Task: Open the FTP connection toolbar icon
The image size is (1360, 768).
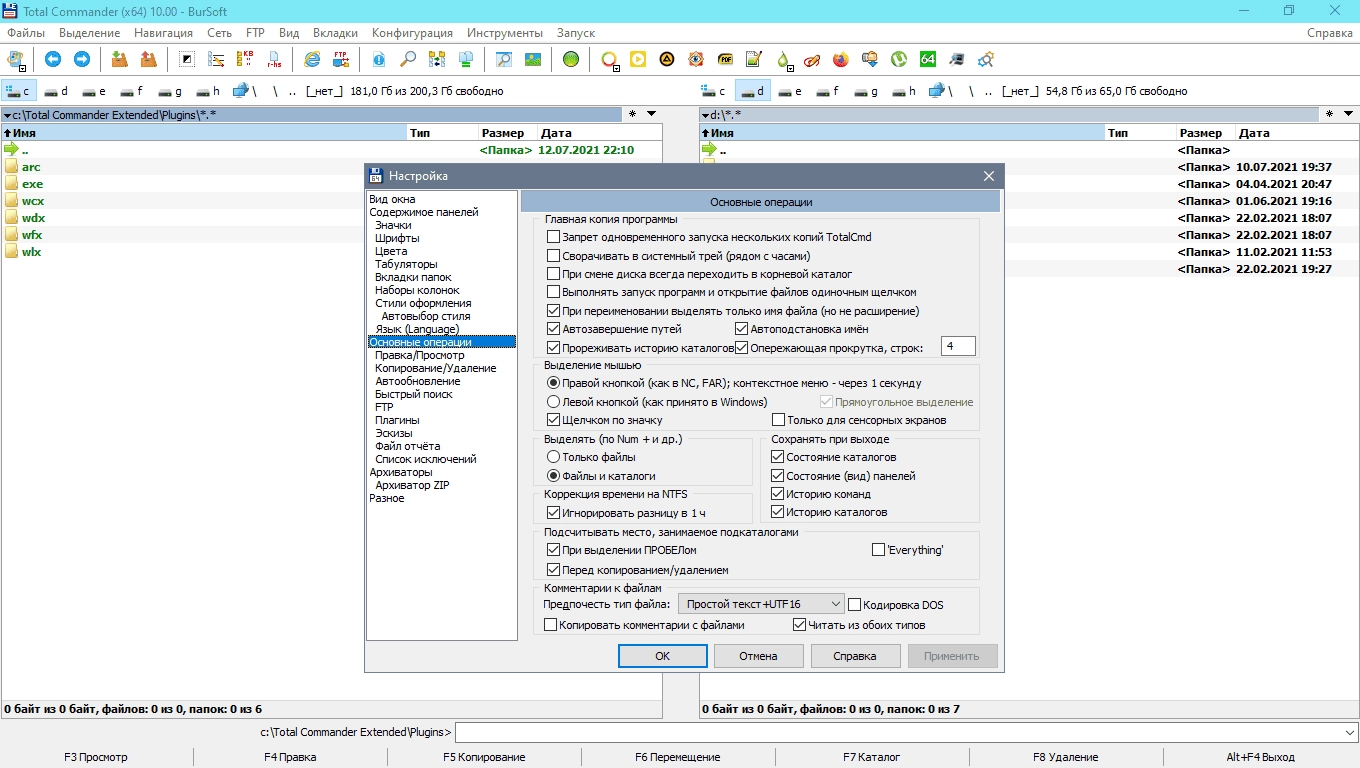Action: pyautogui.click(x=341, y=59)
